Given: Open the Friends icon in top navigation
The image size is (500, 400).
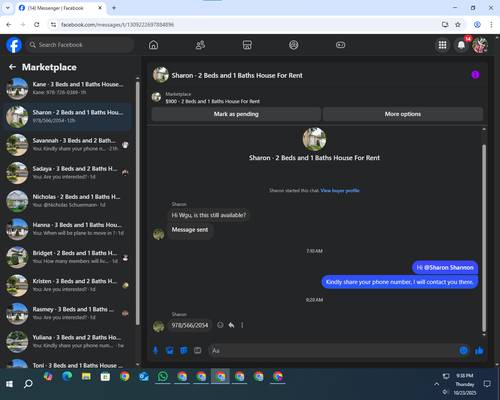Looking at the screenshot, I should pos(200,45).
